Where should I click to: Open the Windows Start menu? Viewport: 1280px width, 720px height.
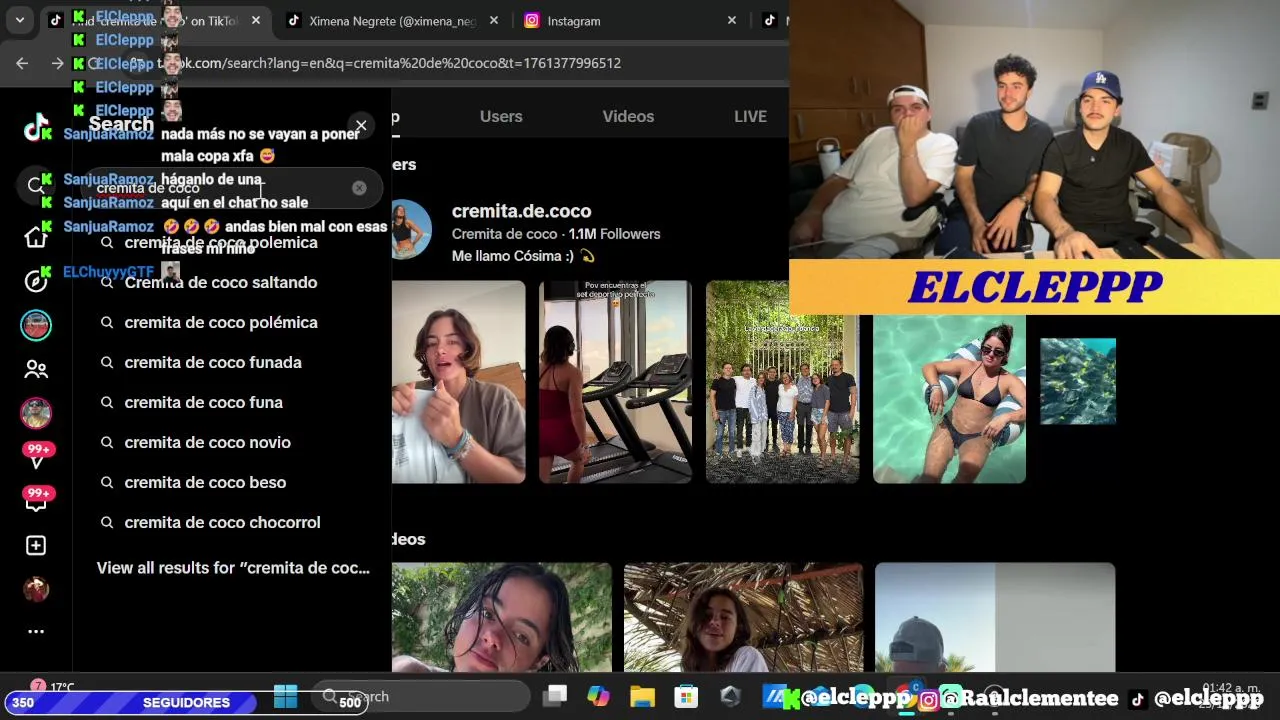click(x=285, y=696)
